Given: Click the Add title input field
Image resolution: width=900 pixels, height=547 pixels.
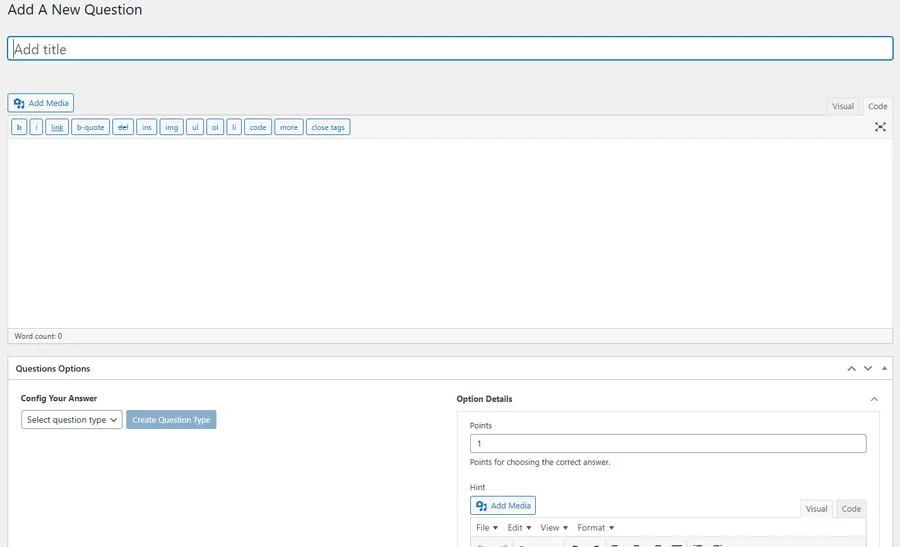Looking at the screenshot, I should point(450,49).
